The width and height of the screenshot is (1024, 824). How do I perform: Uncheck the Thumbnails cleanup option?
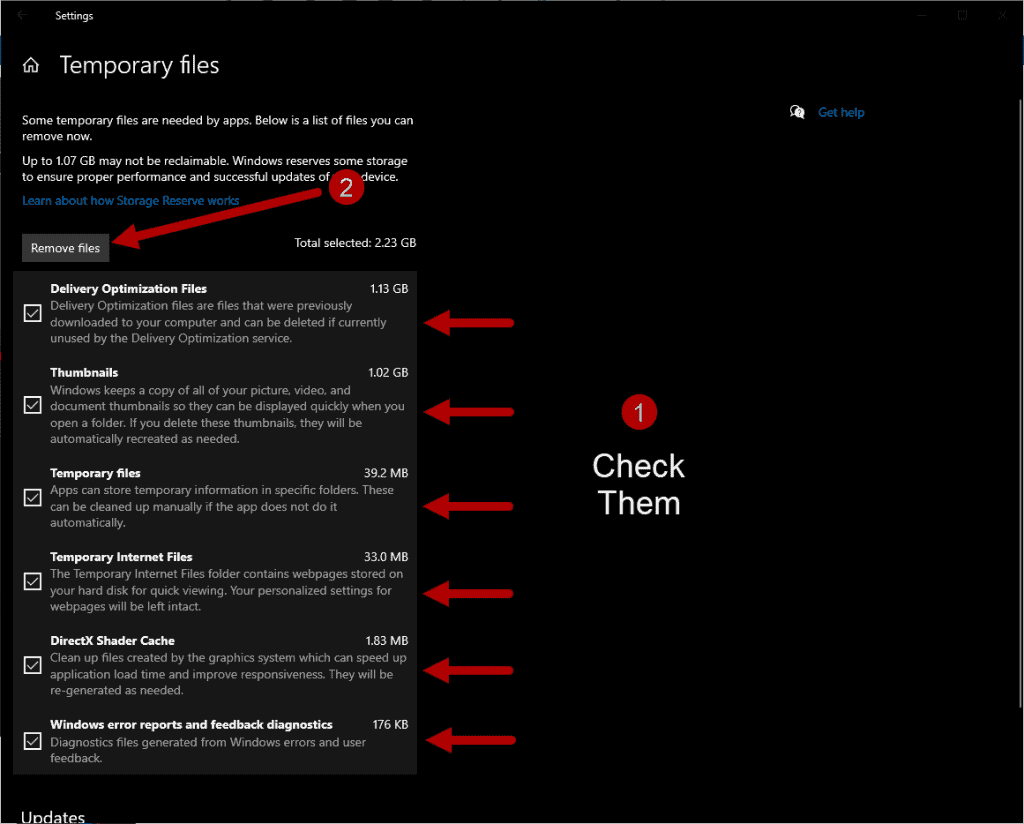coord(31,405)
